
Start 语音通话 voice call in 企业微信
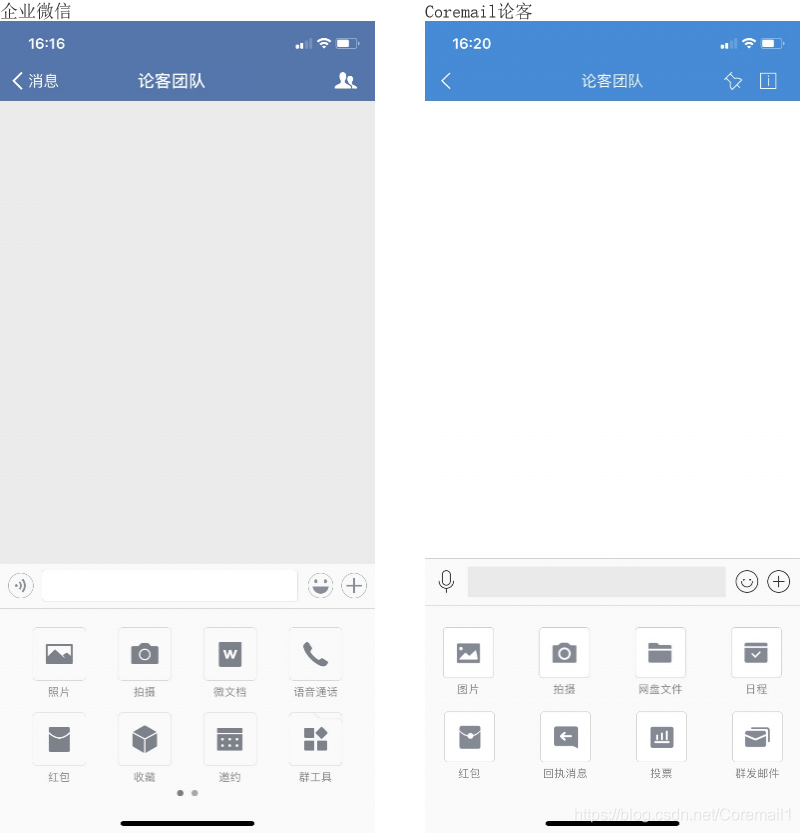[316, 653]
